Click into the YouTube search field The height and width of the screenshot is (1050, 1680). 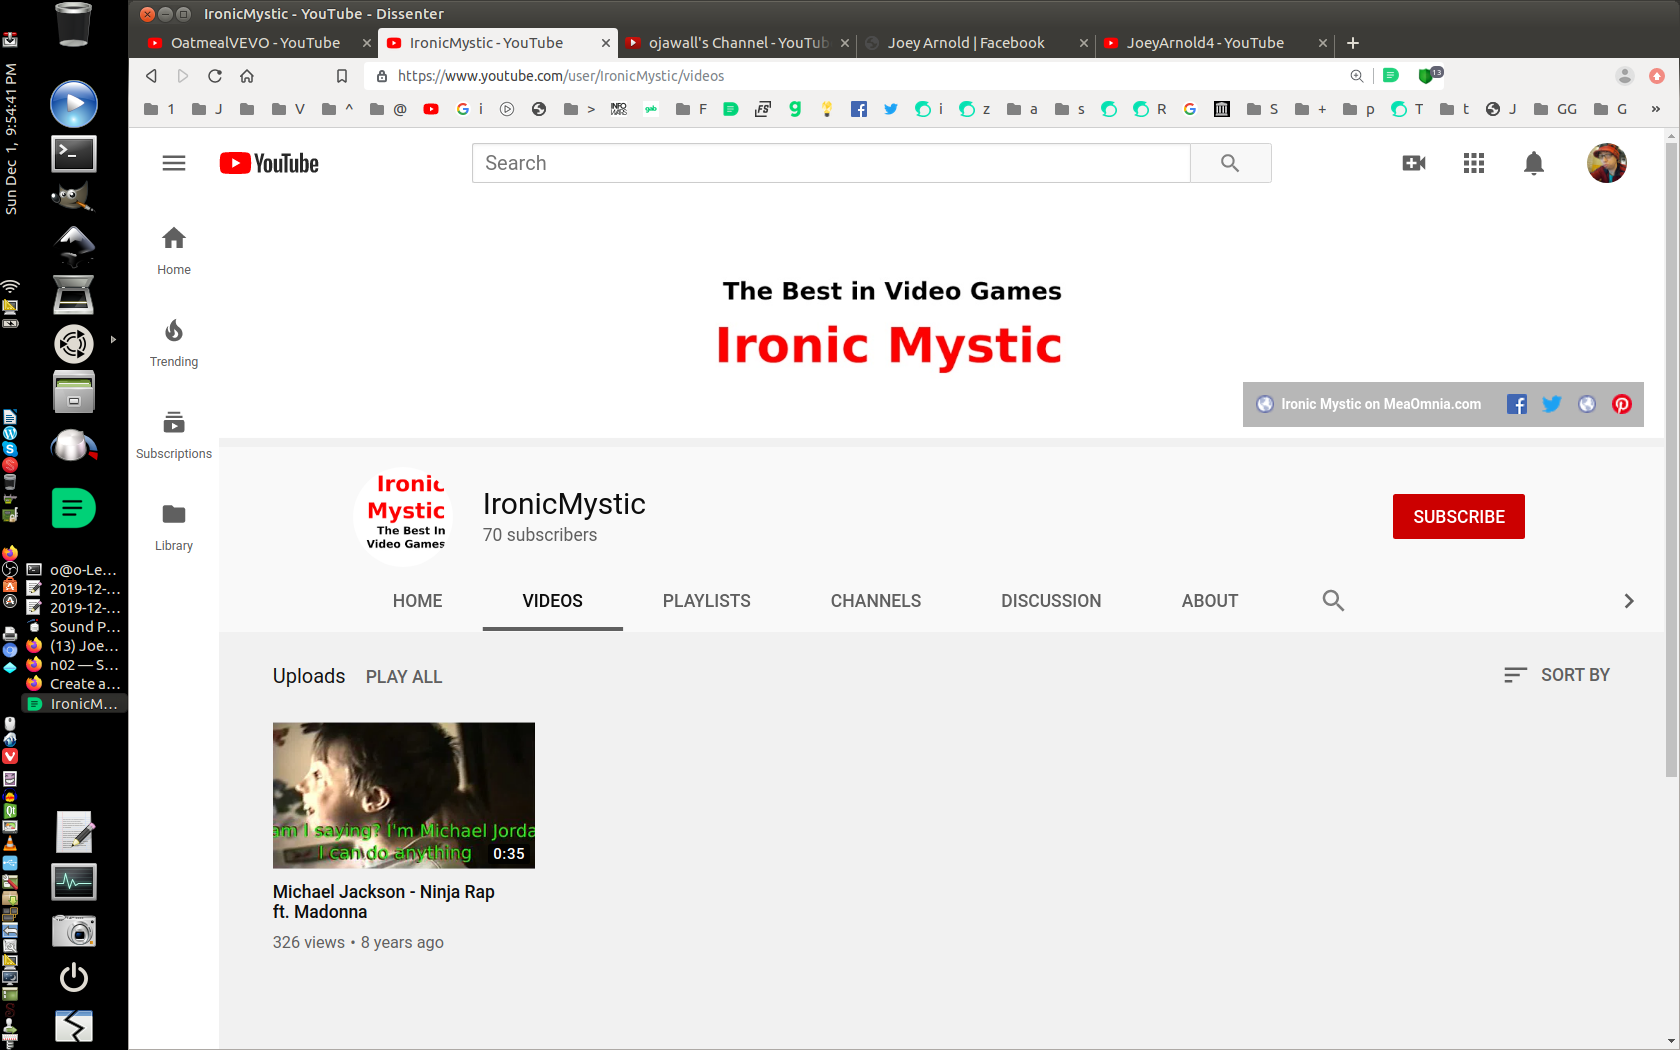(831, 163)
